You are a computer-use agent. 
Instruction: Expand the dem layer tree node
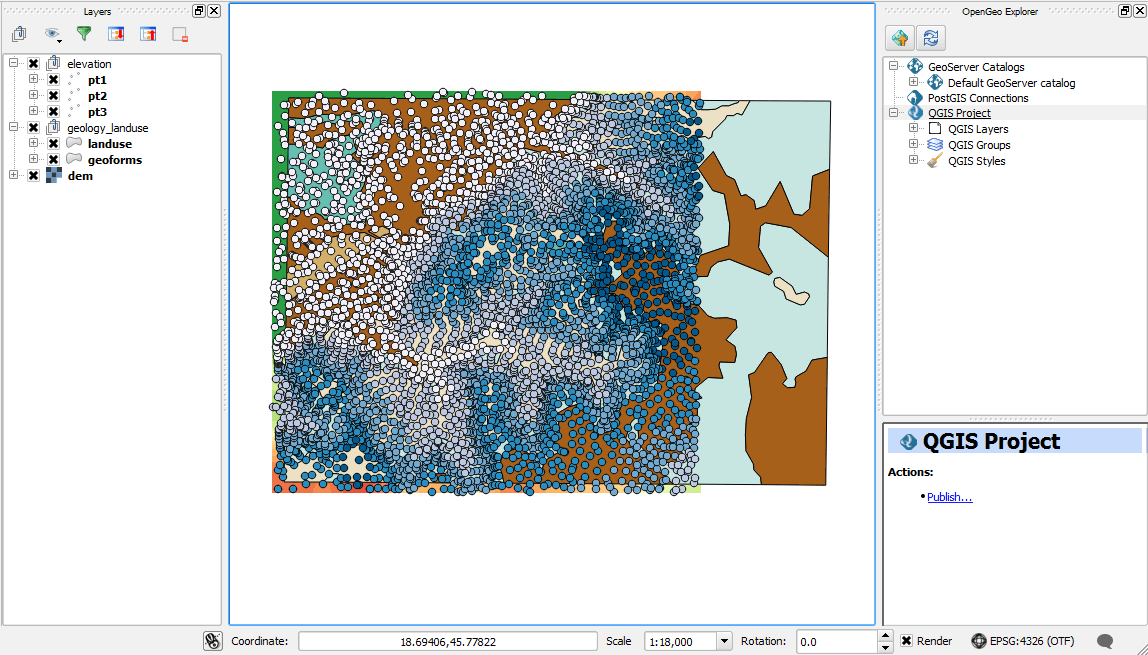[13, 176]
